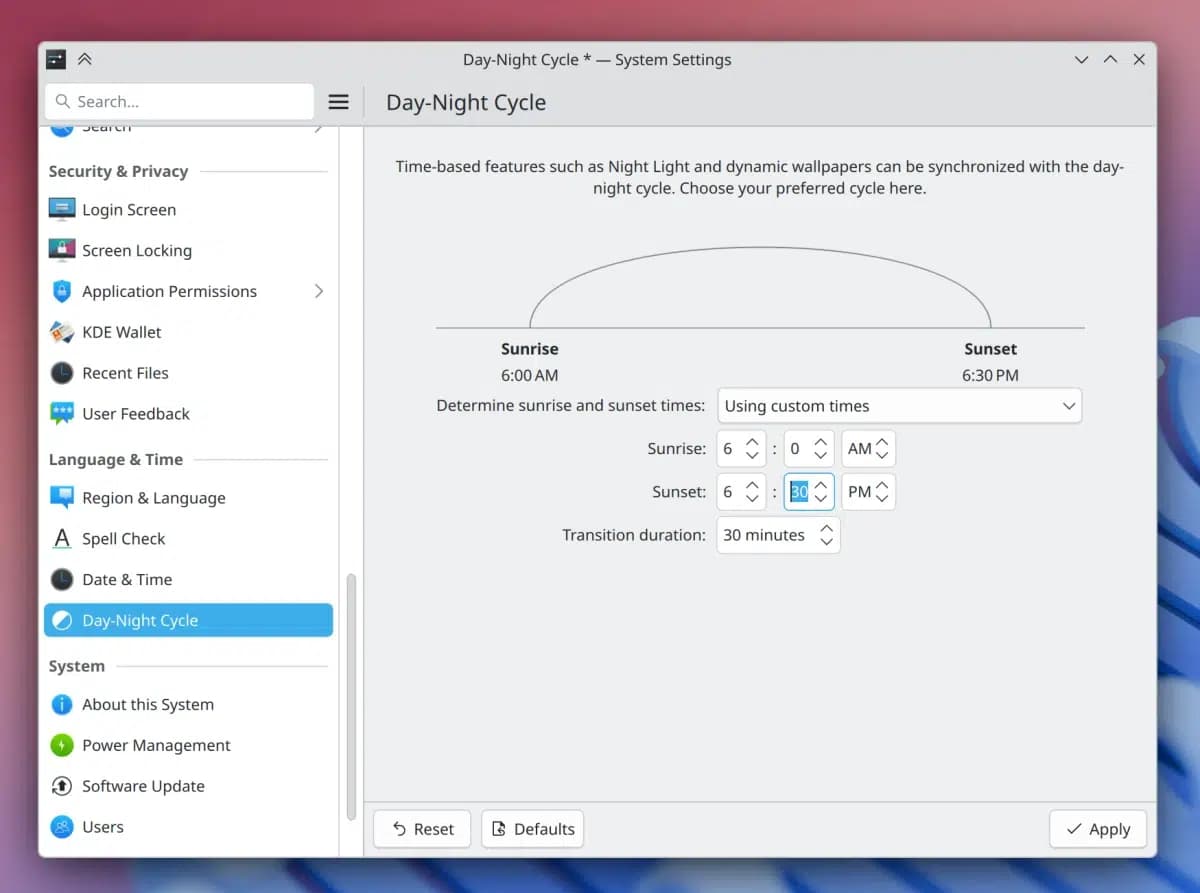The width and height of the screenshot is (1200, 893).
Task: Open User Feedback icon
Action: 62,414
